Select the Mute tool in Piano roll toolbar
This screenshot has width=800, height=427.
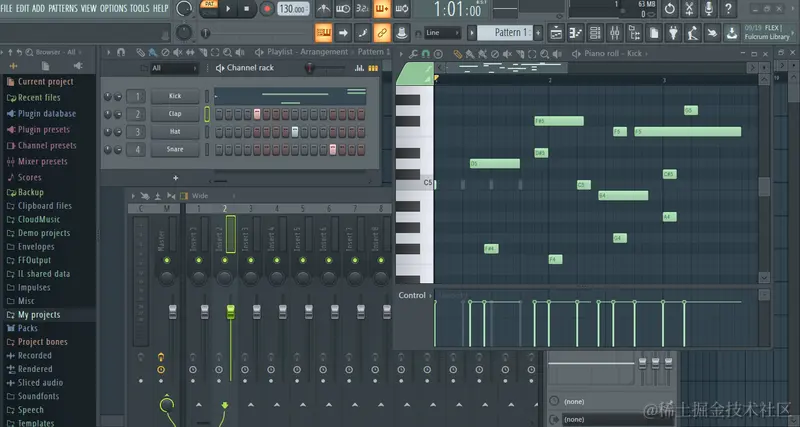click(x=507, y=54)
